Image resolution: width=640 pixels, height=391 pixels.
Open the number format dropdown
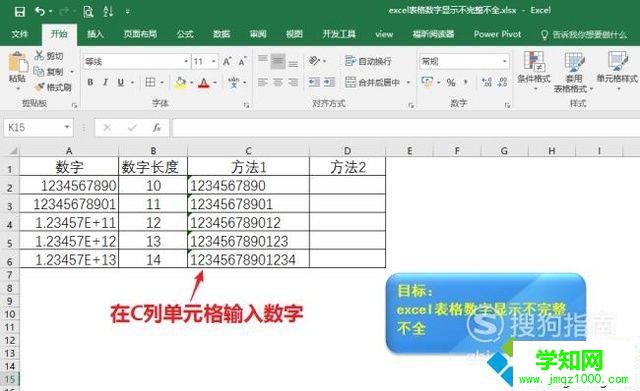[x=504, y=62]
